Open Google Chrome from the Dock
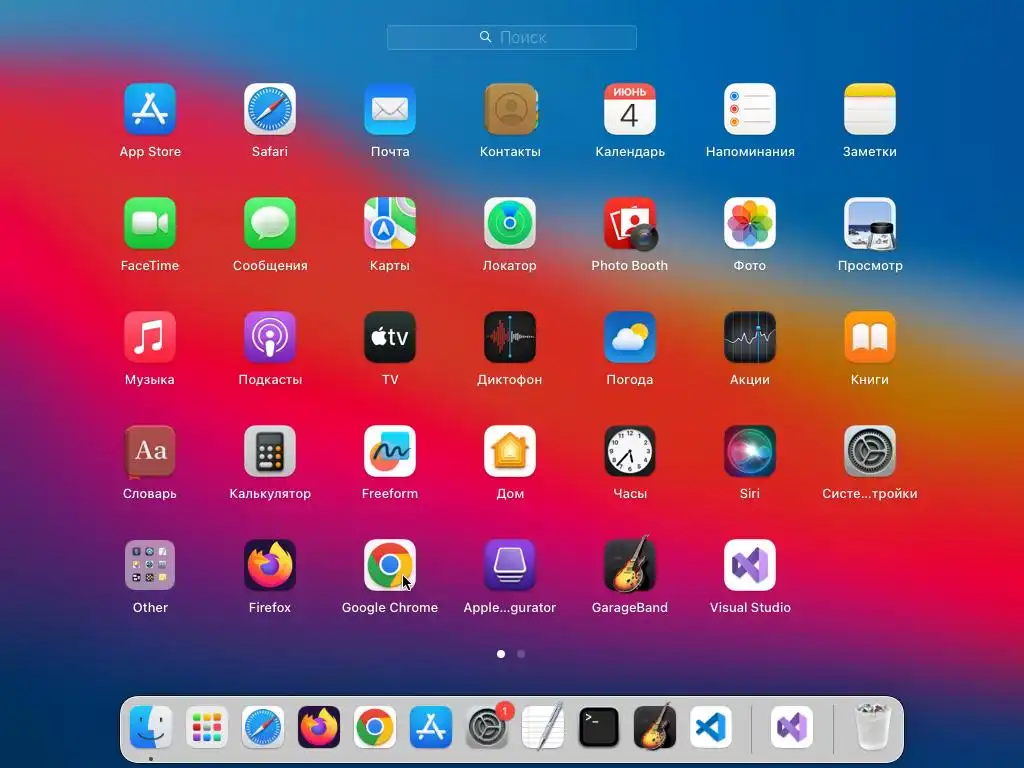Viewport: 1024px width, 768px height. [375, 727]
